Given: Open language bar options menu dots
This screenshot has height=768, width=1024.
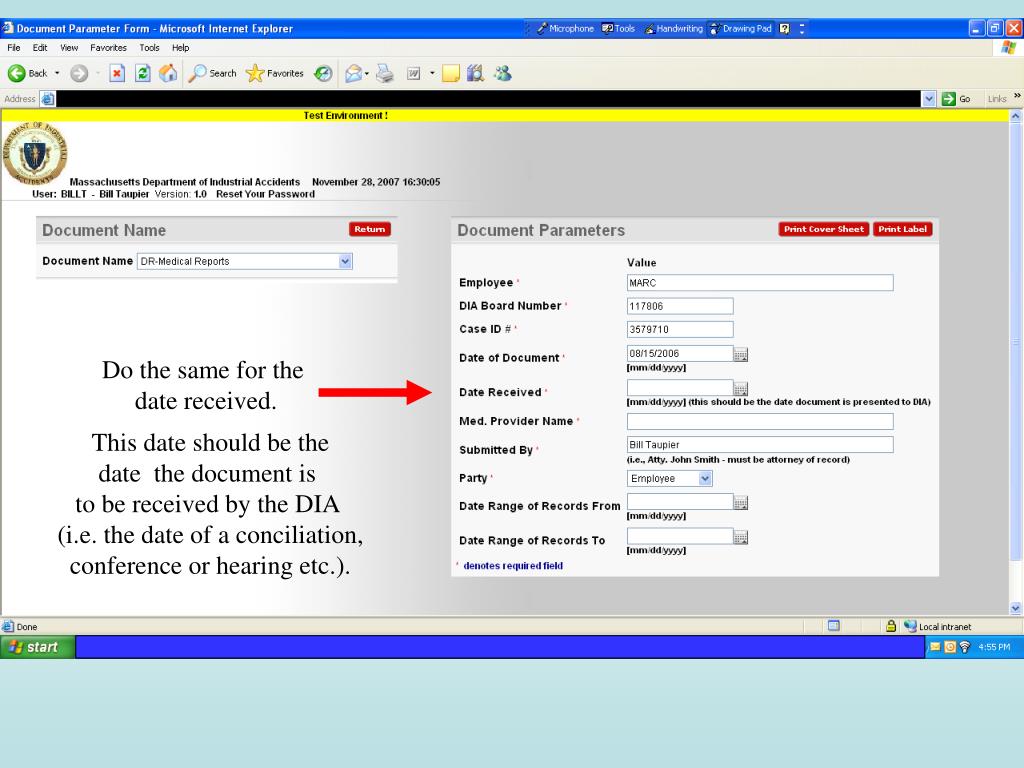Looking at the screenshot, I should (x=802, y=28).
